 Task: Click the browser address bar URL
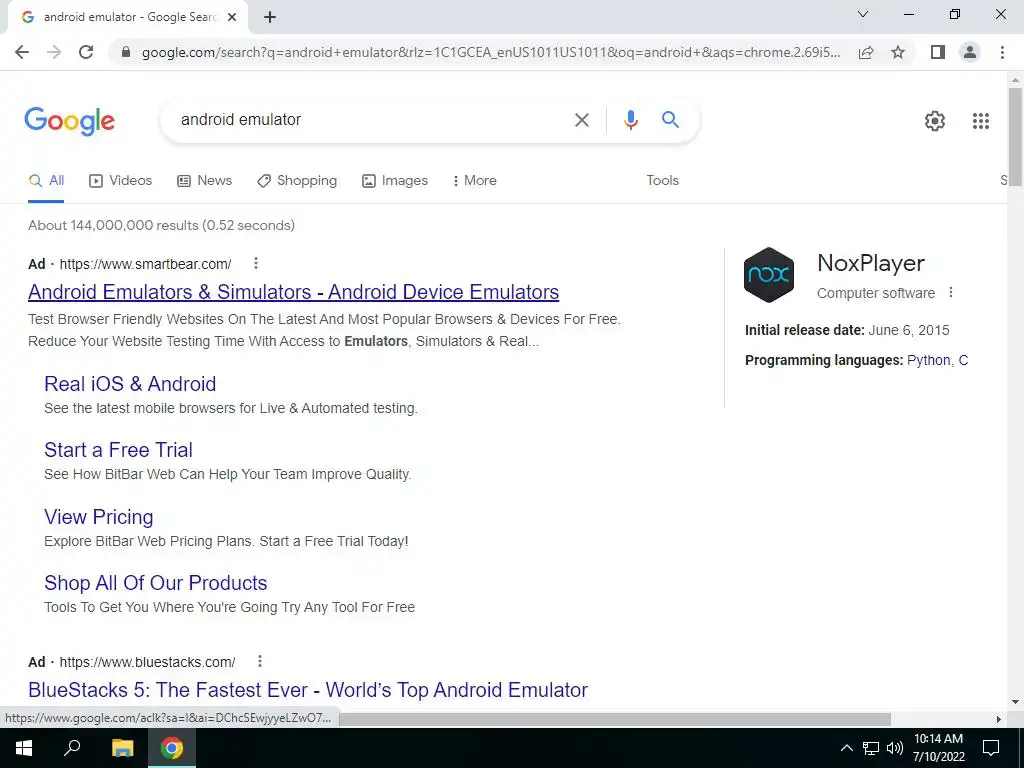tap(491, 52)
